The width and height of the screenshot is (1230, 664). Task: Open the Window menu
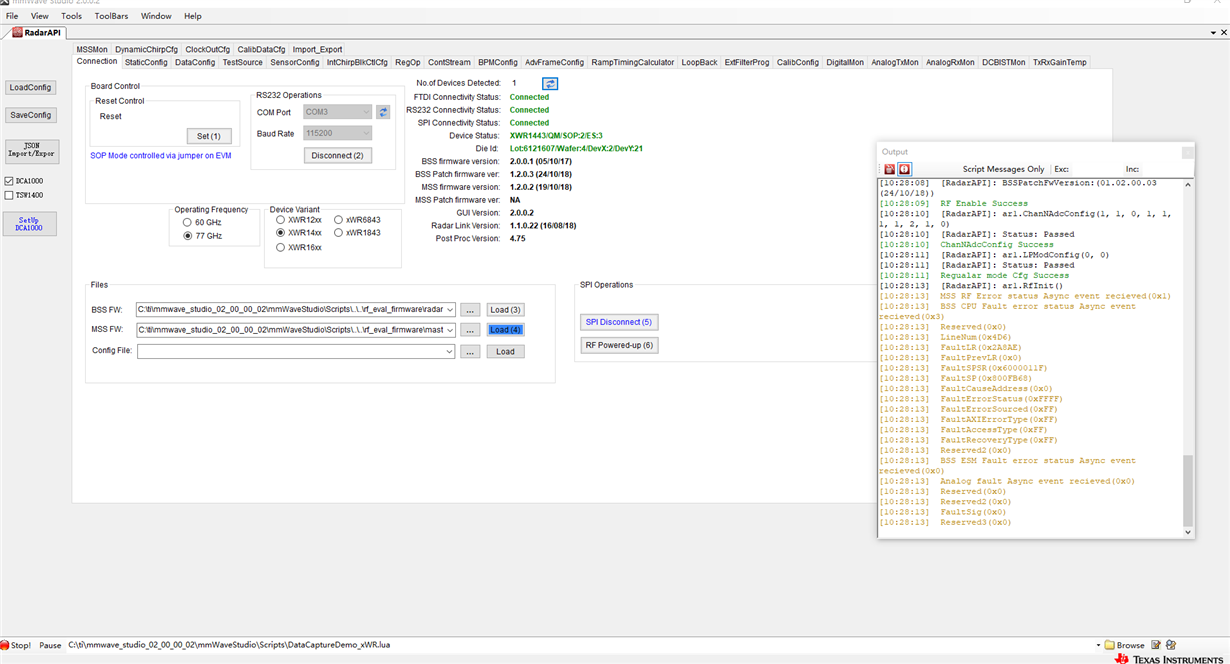(156, 16)
